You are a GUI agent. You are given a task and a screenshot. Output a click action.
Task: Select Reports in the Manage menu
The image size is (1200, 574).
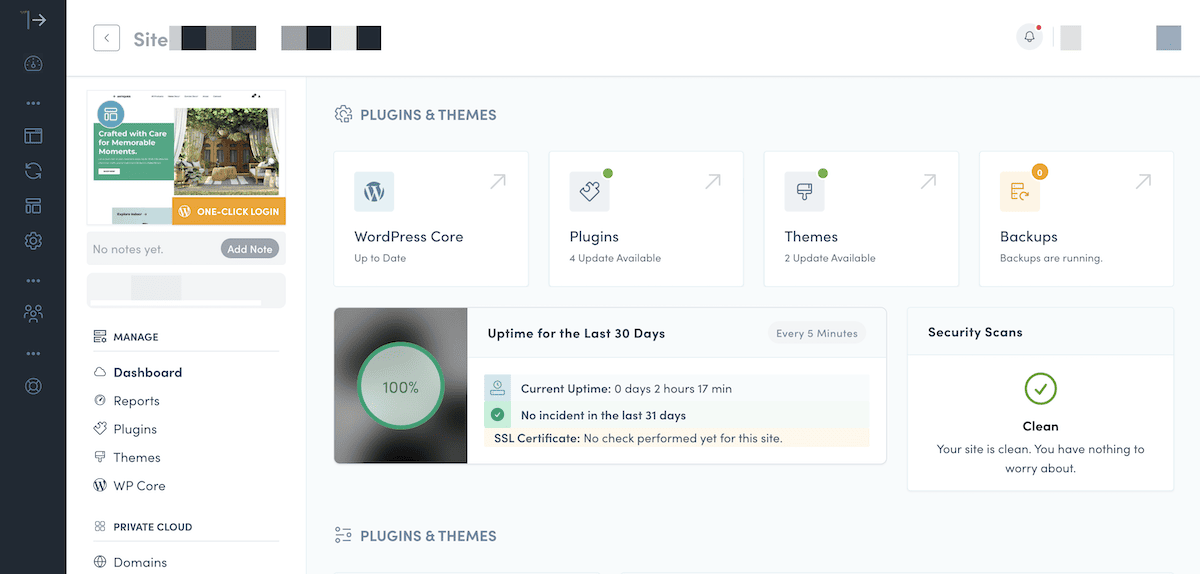[136, 401]
